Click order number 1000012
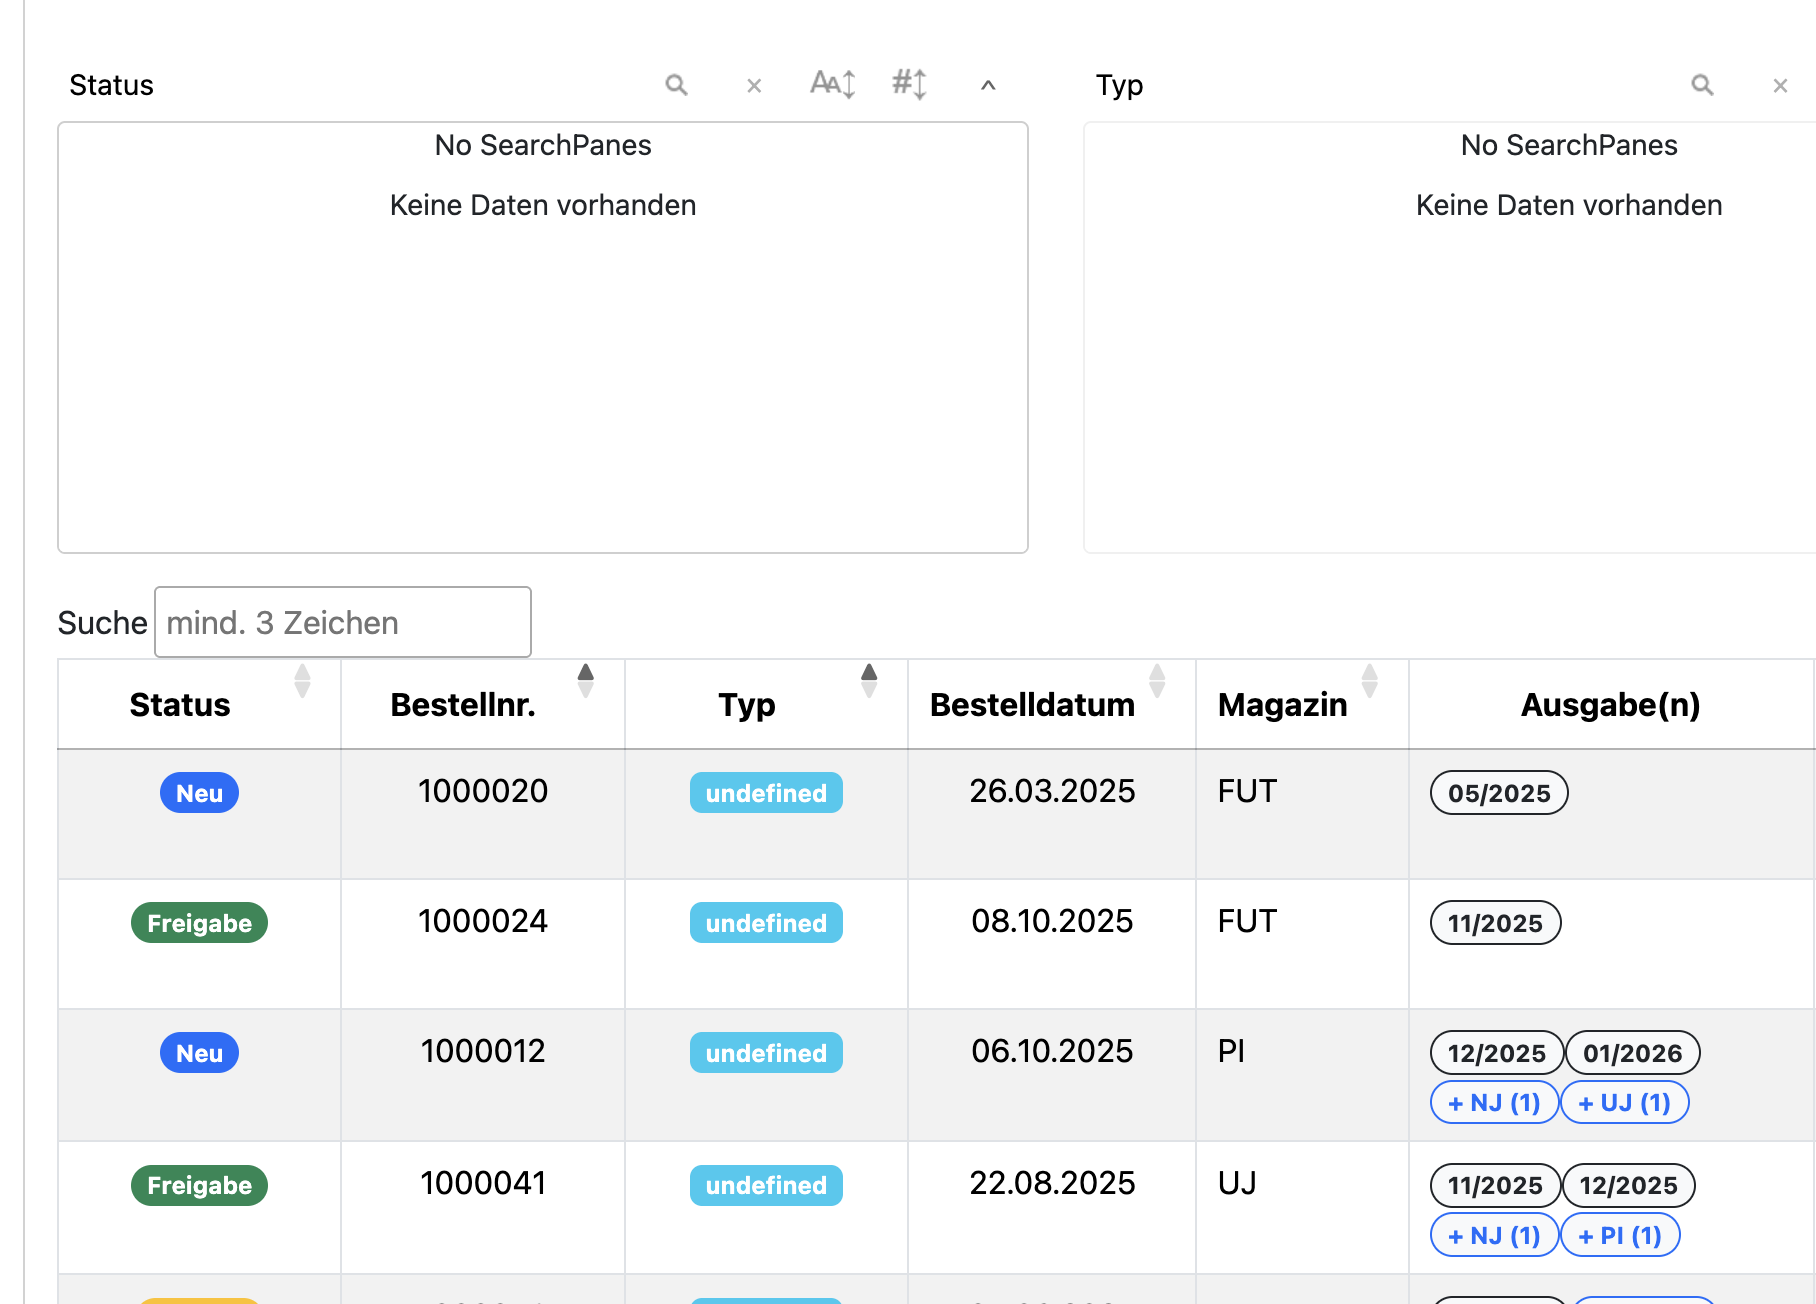 click(x=483, y=1051)
